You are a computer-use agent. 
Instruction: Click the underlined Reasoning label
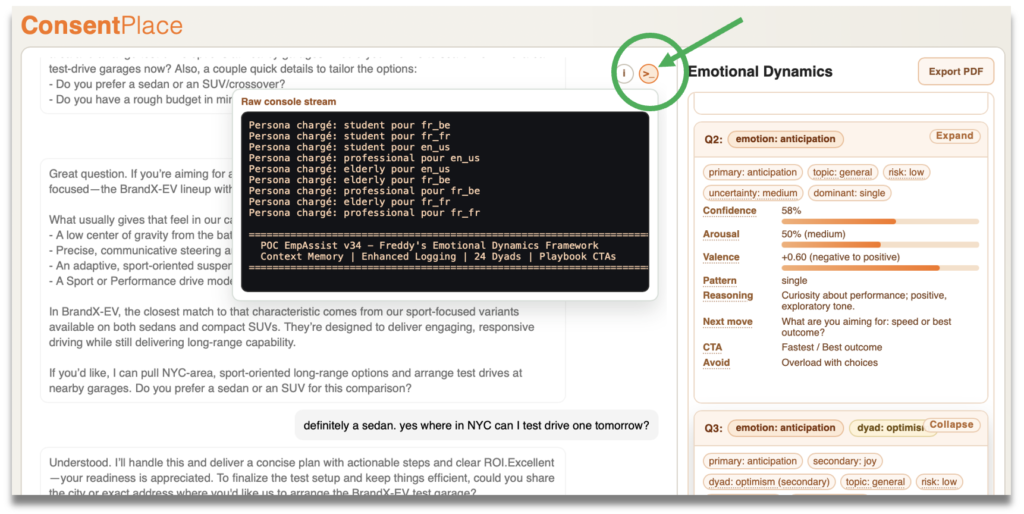point(727,296)
